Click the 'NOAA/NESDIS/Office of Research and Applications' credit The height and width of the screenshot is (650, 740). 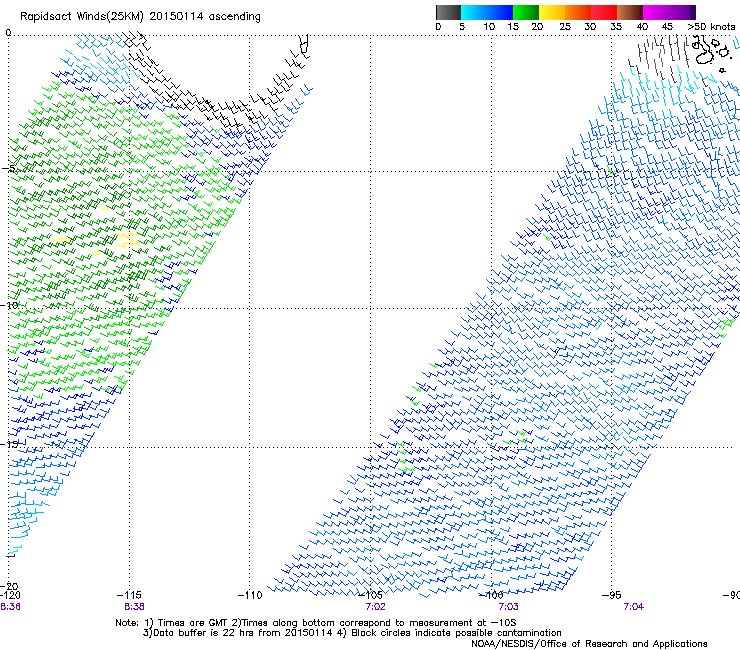point(589,644)
